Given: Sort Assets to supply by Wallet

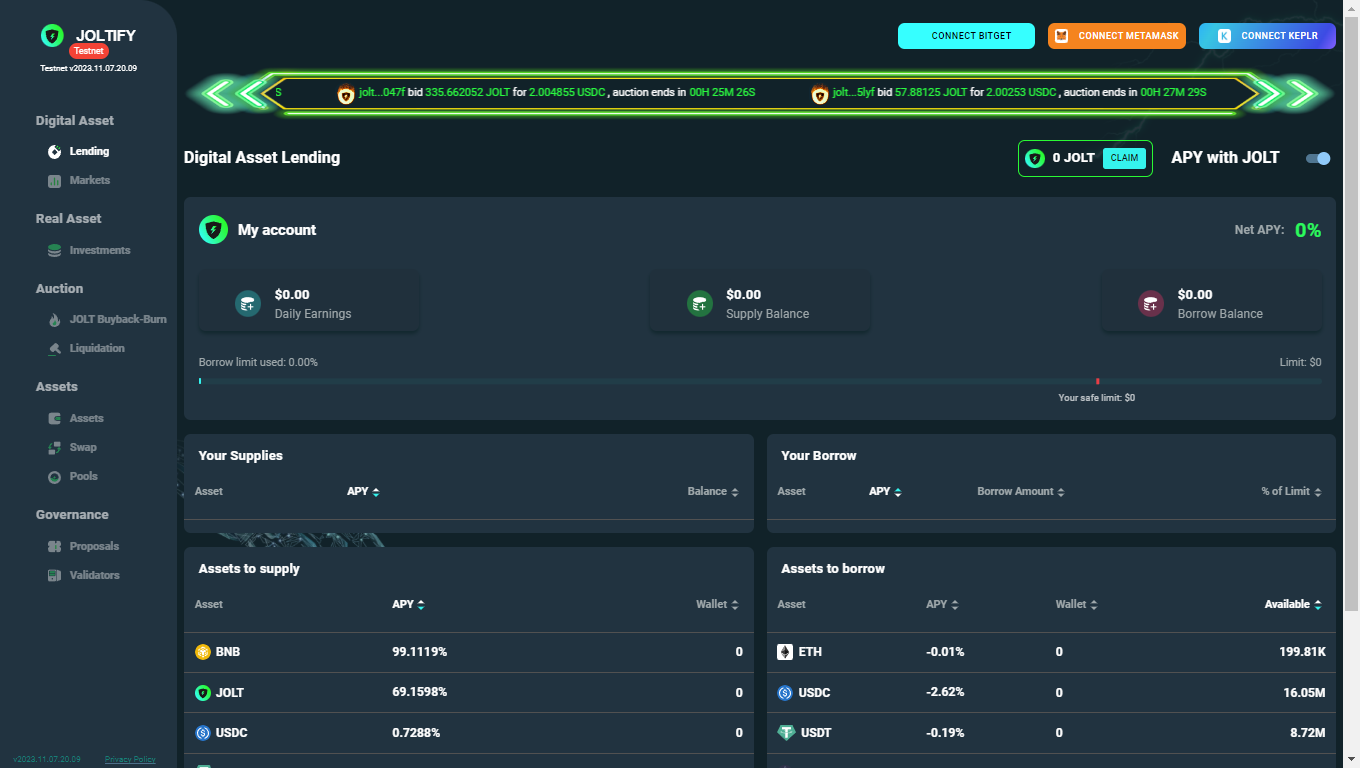Looking at the screenshot, I should point(719,605).
